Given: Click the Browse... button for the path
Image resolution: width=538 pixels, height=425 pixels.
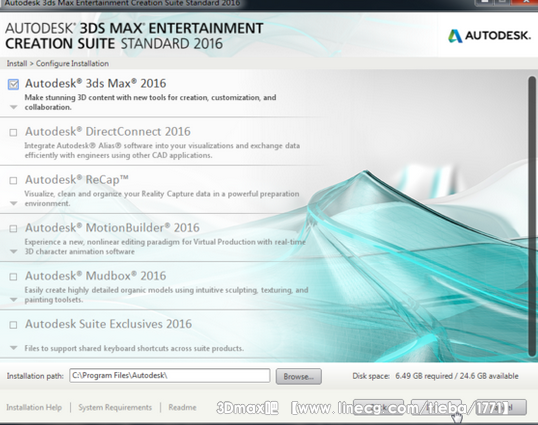Looking at the screenshot, I should (299, 376).
